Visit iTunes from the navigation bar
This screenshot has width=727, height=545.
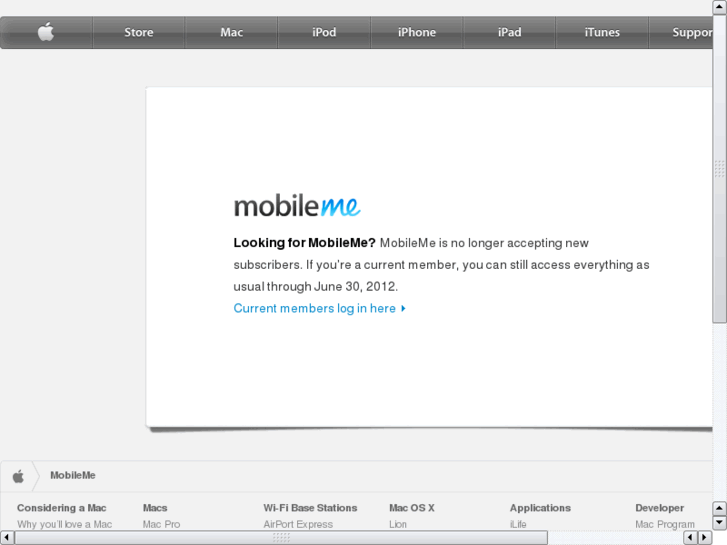(602, 32)
